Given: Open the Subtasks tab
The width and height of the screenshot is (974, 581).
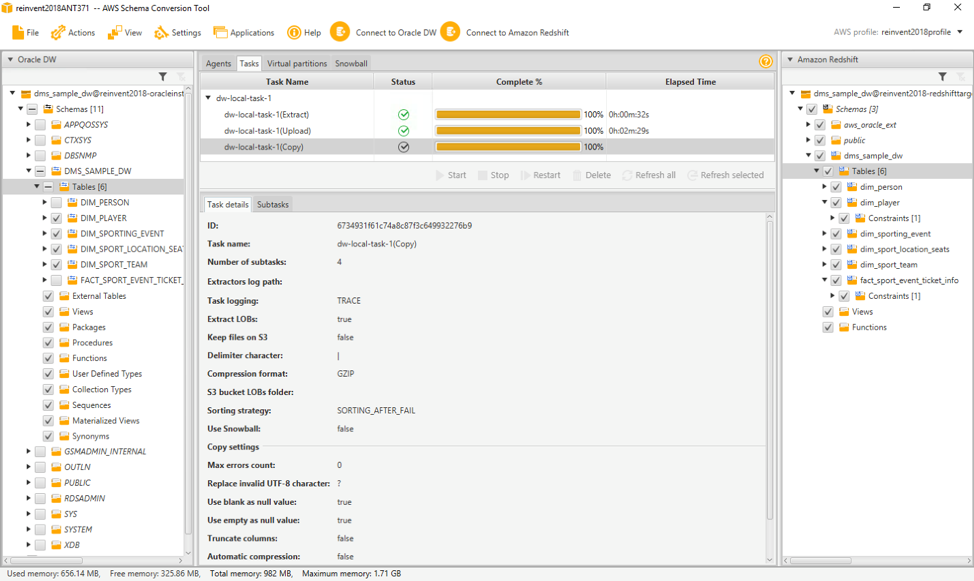Looking at the screenshot, I should tap(273, 204).
